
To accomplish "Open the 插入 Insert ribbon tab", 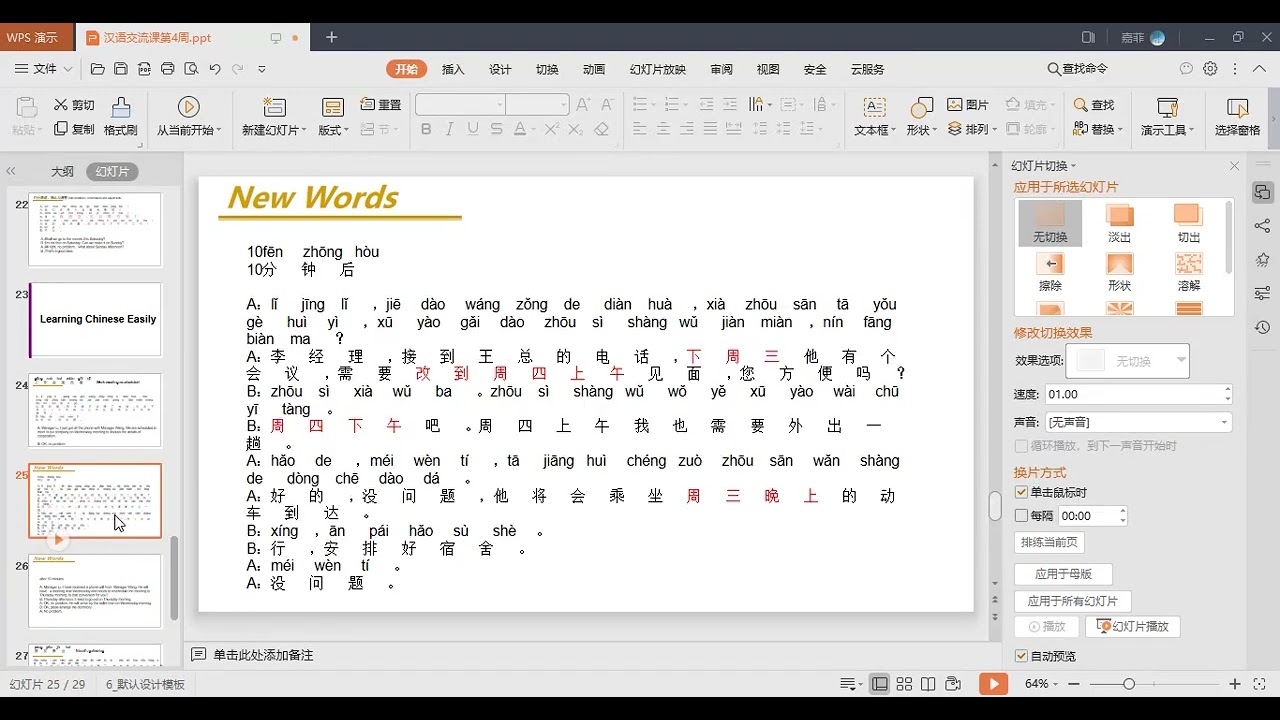I will click(x=454, y=69).
